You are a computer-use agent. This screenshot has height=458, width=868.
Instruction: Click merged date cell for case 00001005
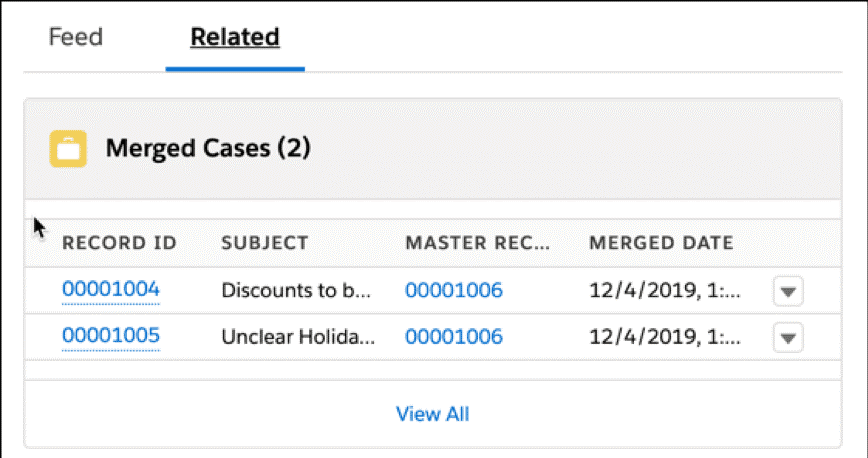665,337
